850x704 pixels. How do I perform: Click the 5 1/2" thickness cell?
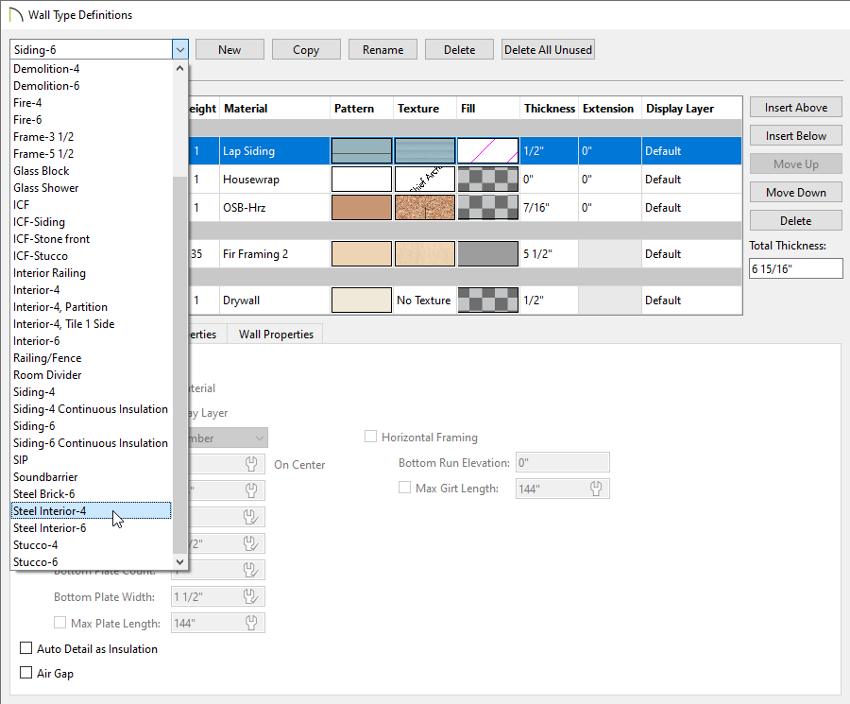point(549,254)
